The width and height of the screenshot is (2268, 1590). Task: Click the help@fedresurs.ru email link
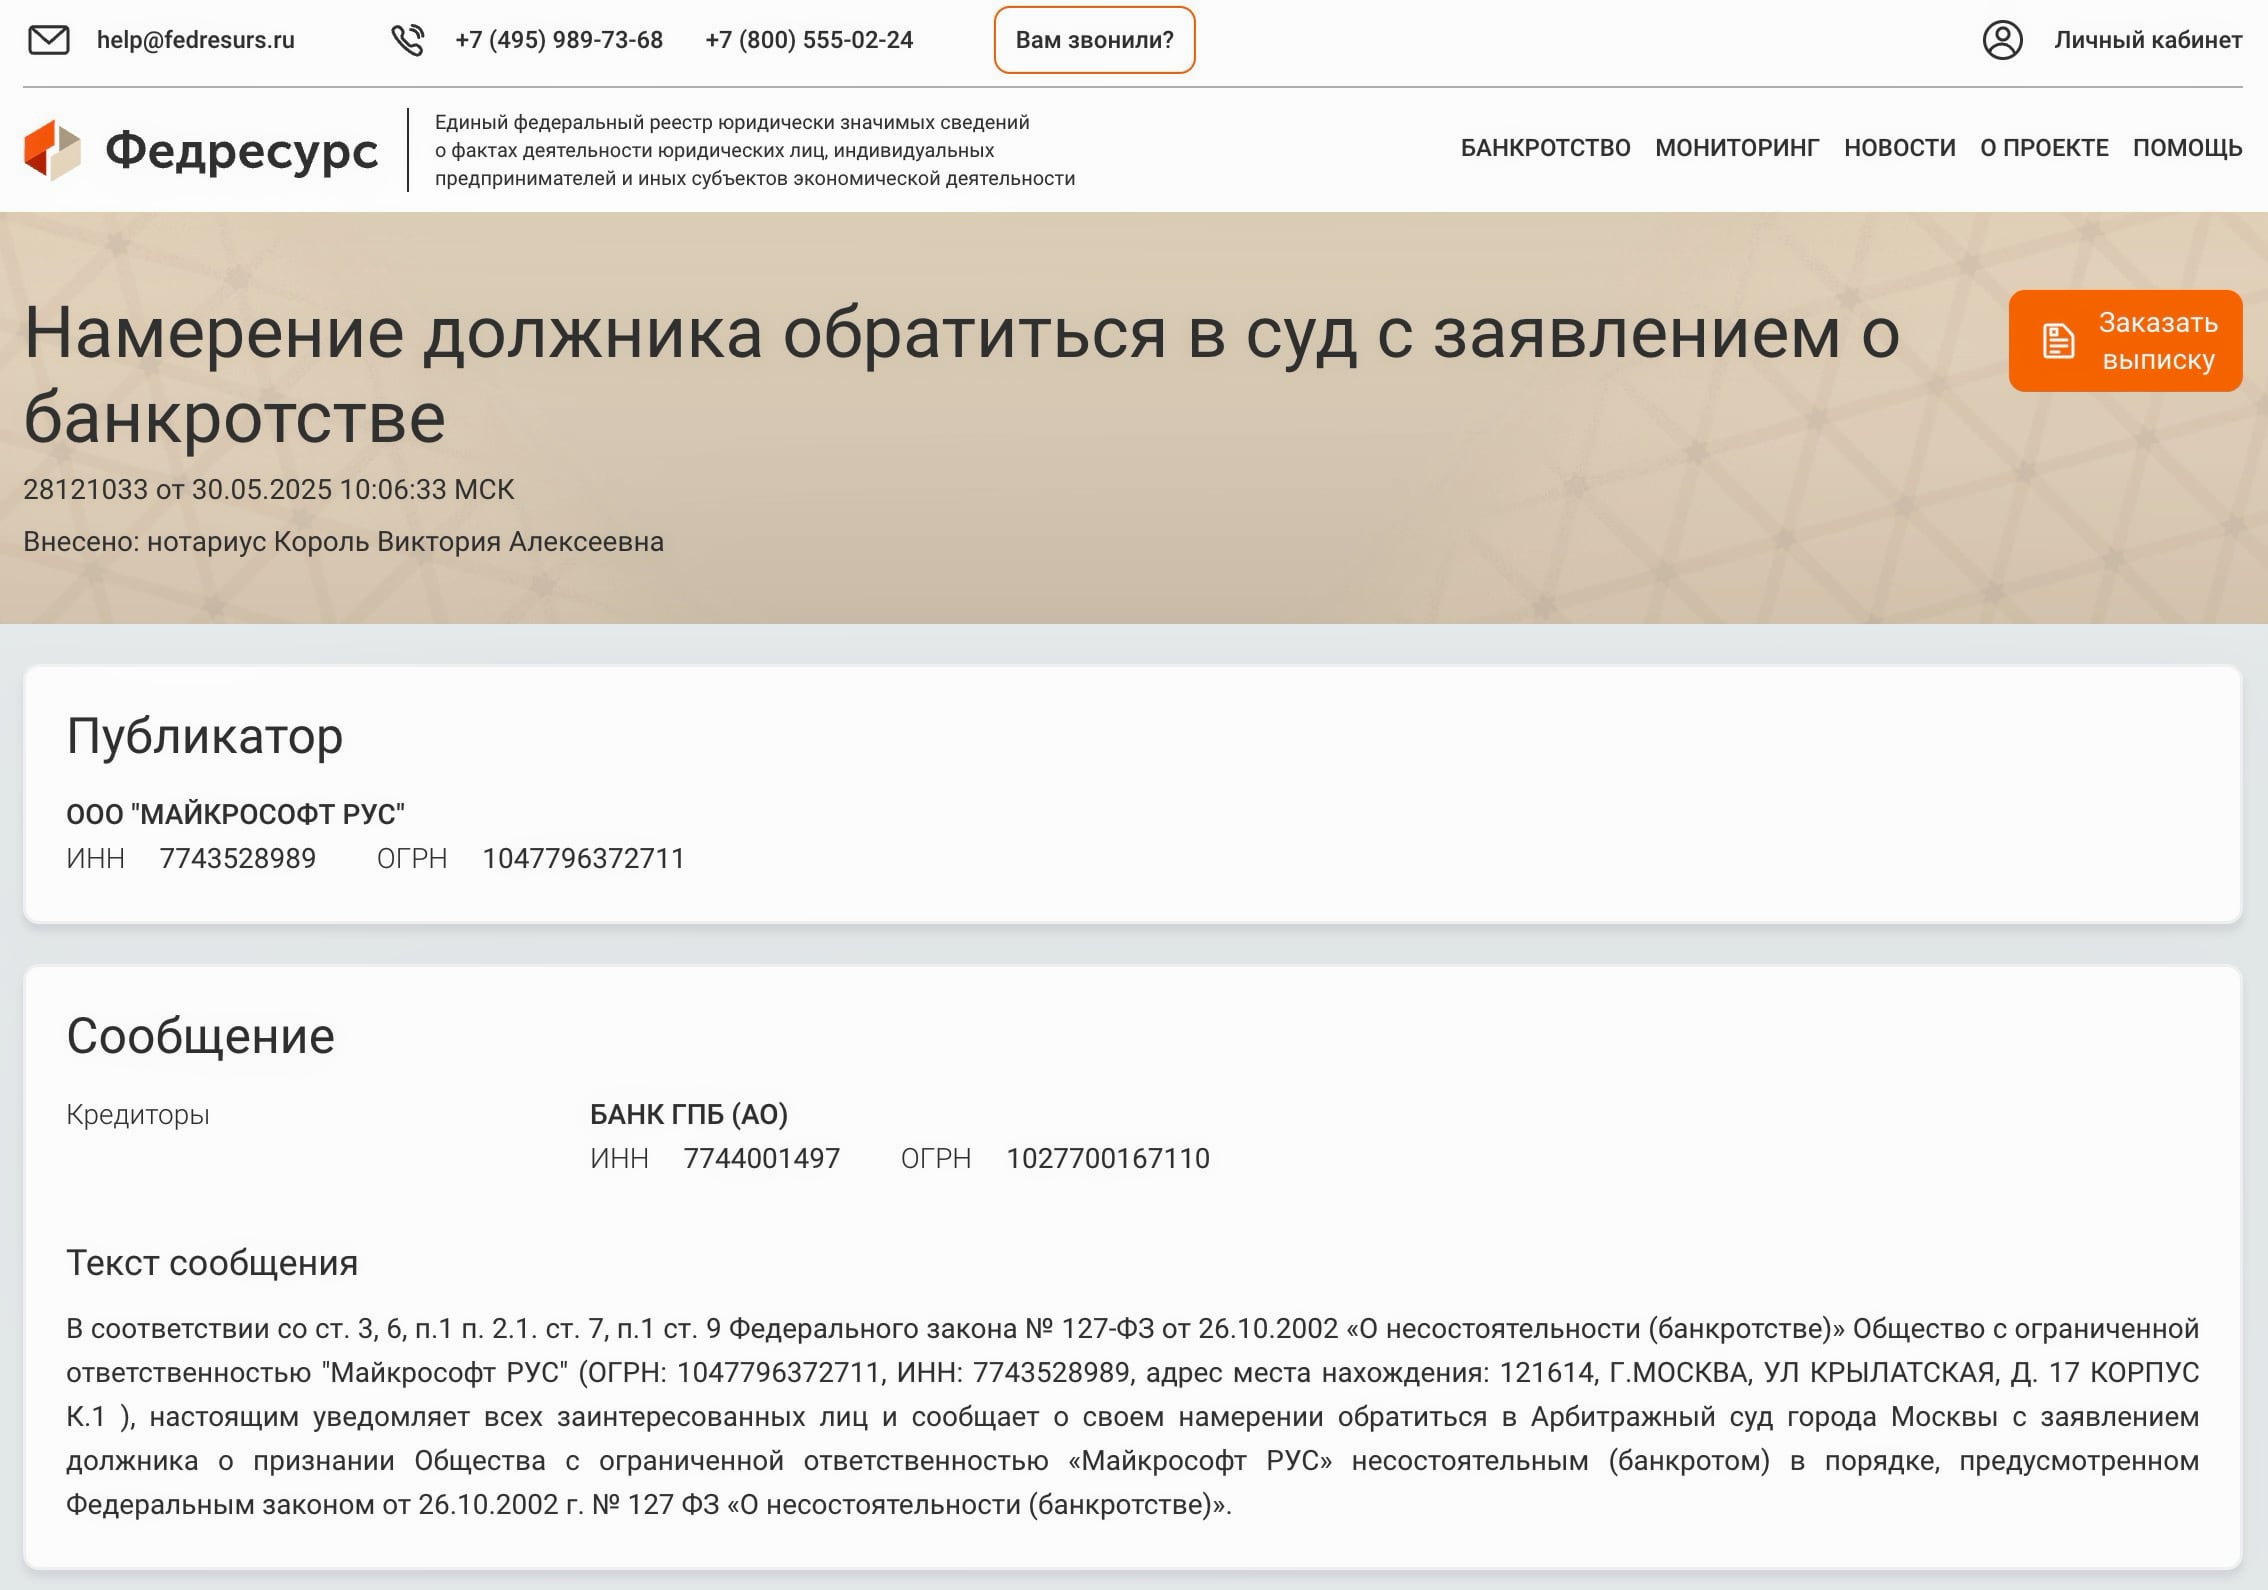(196, 40)
